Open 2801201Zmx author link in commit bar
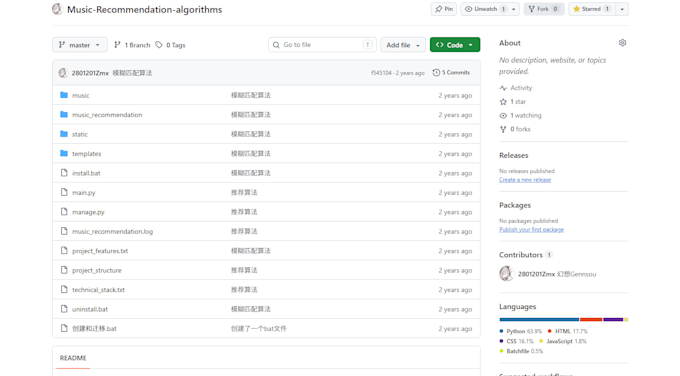 point(90,73)
